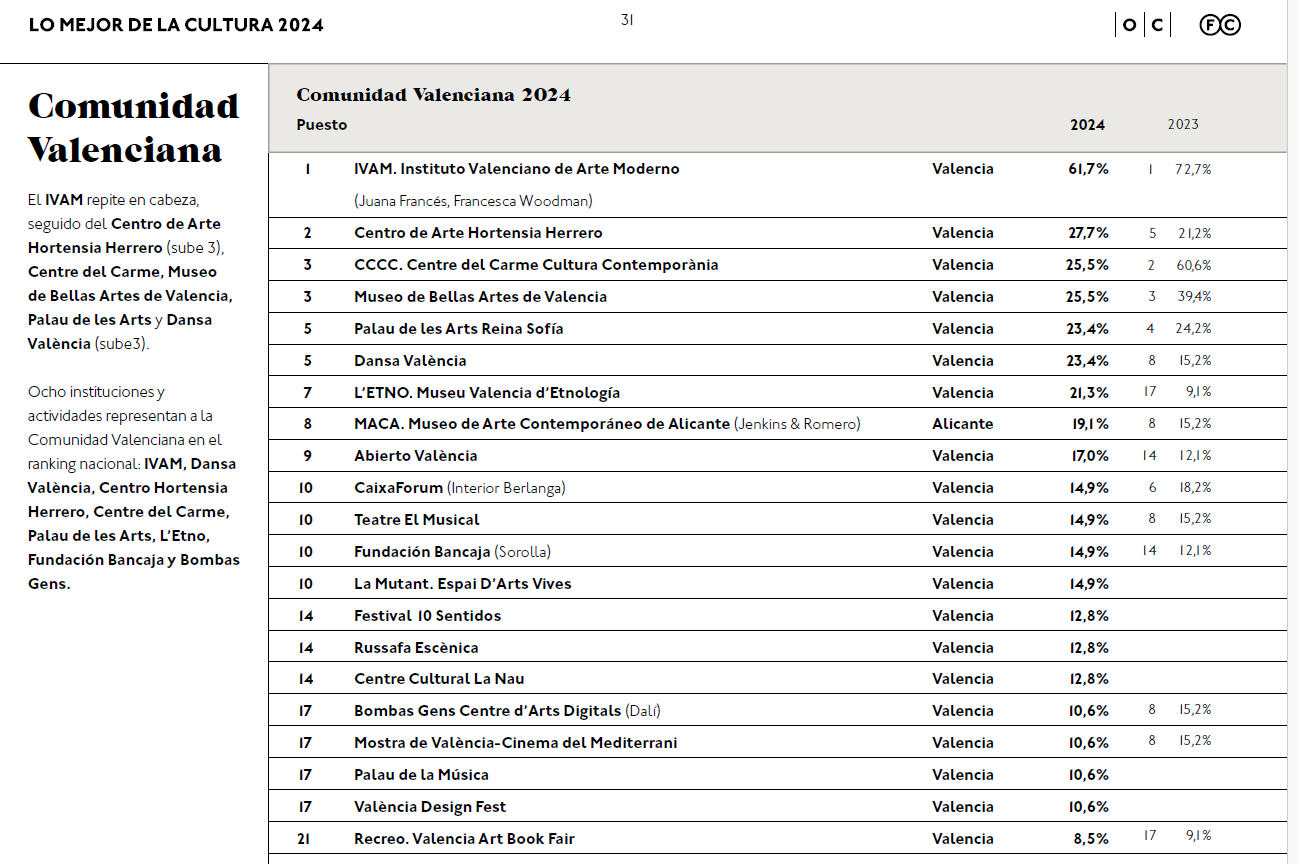Click the MACA Museo de Arte Contemporáneo entry
Screen dimensions: 1298x864
[x=541, y=424]
